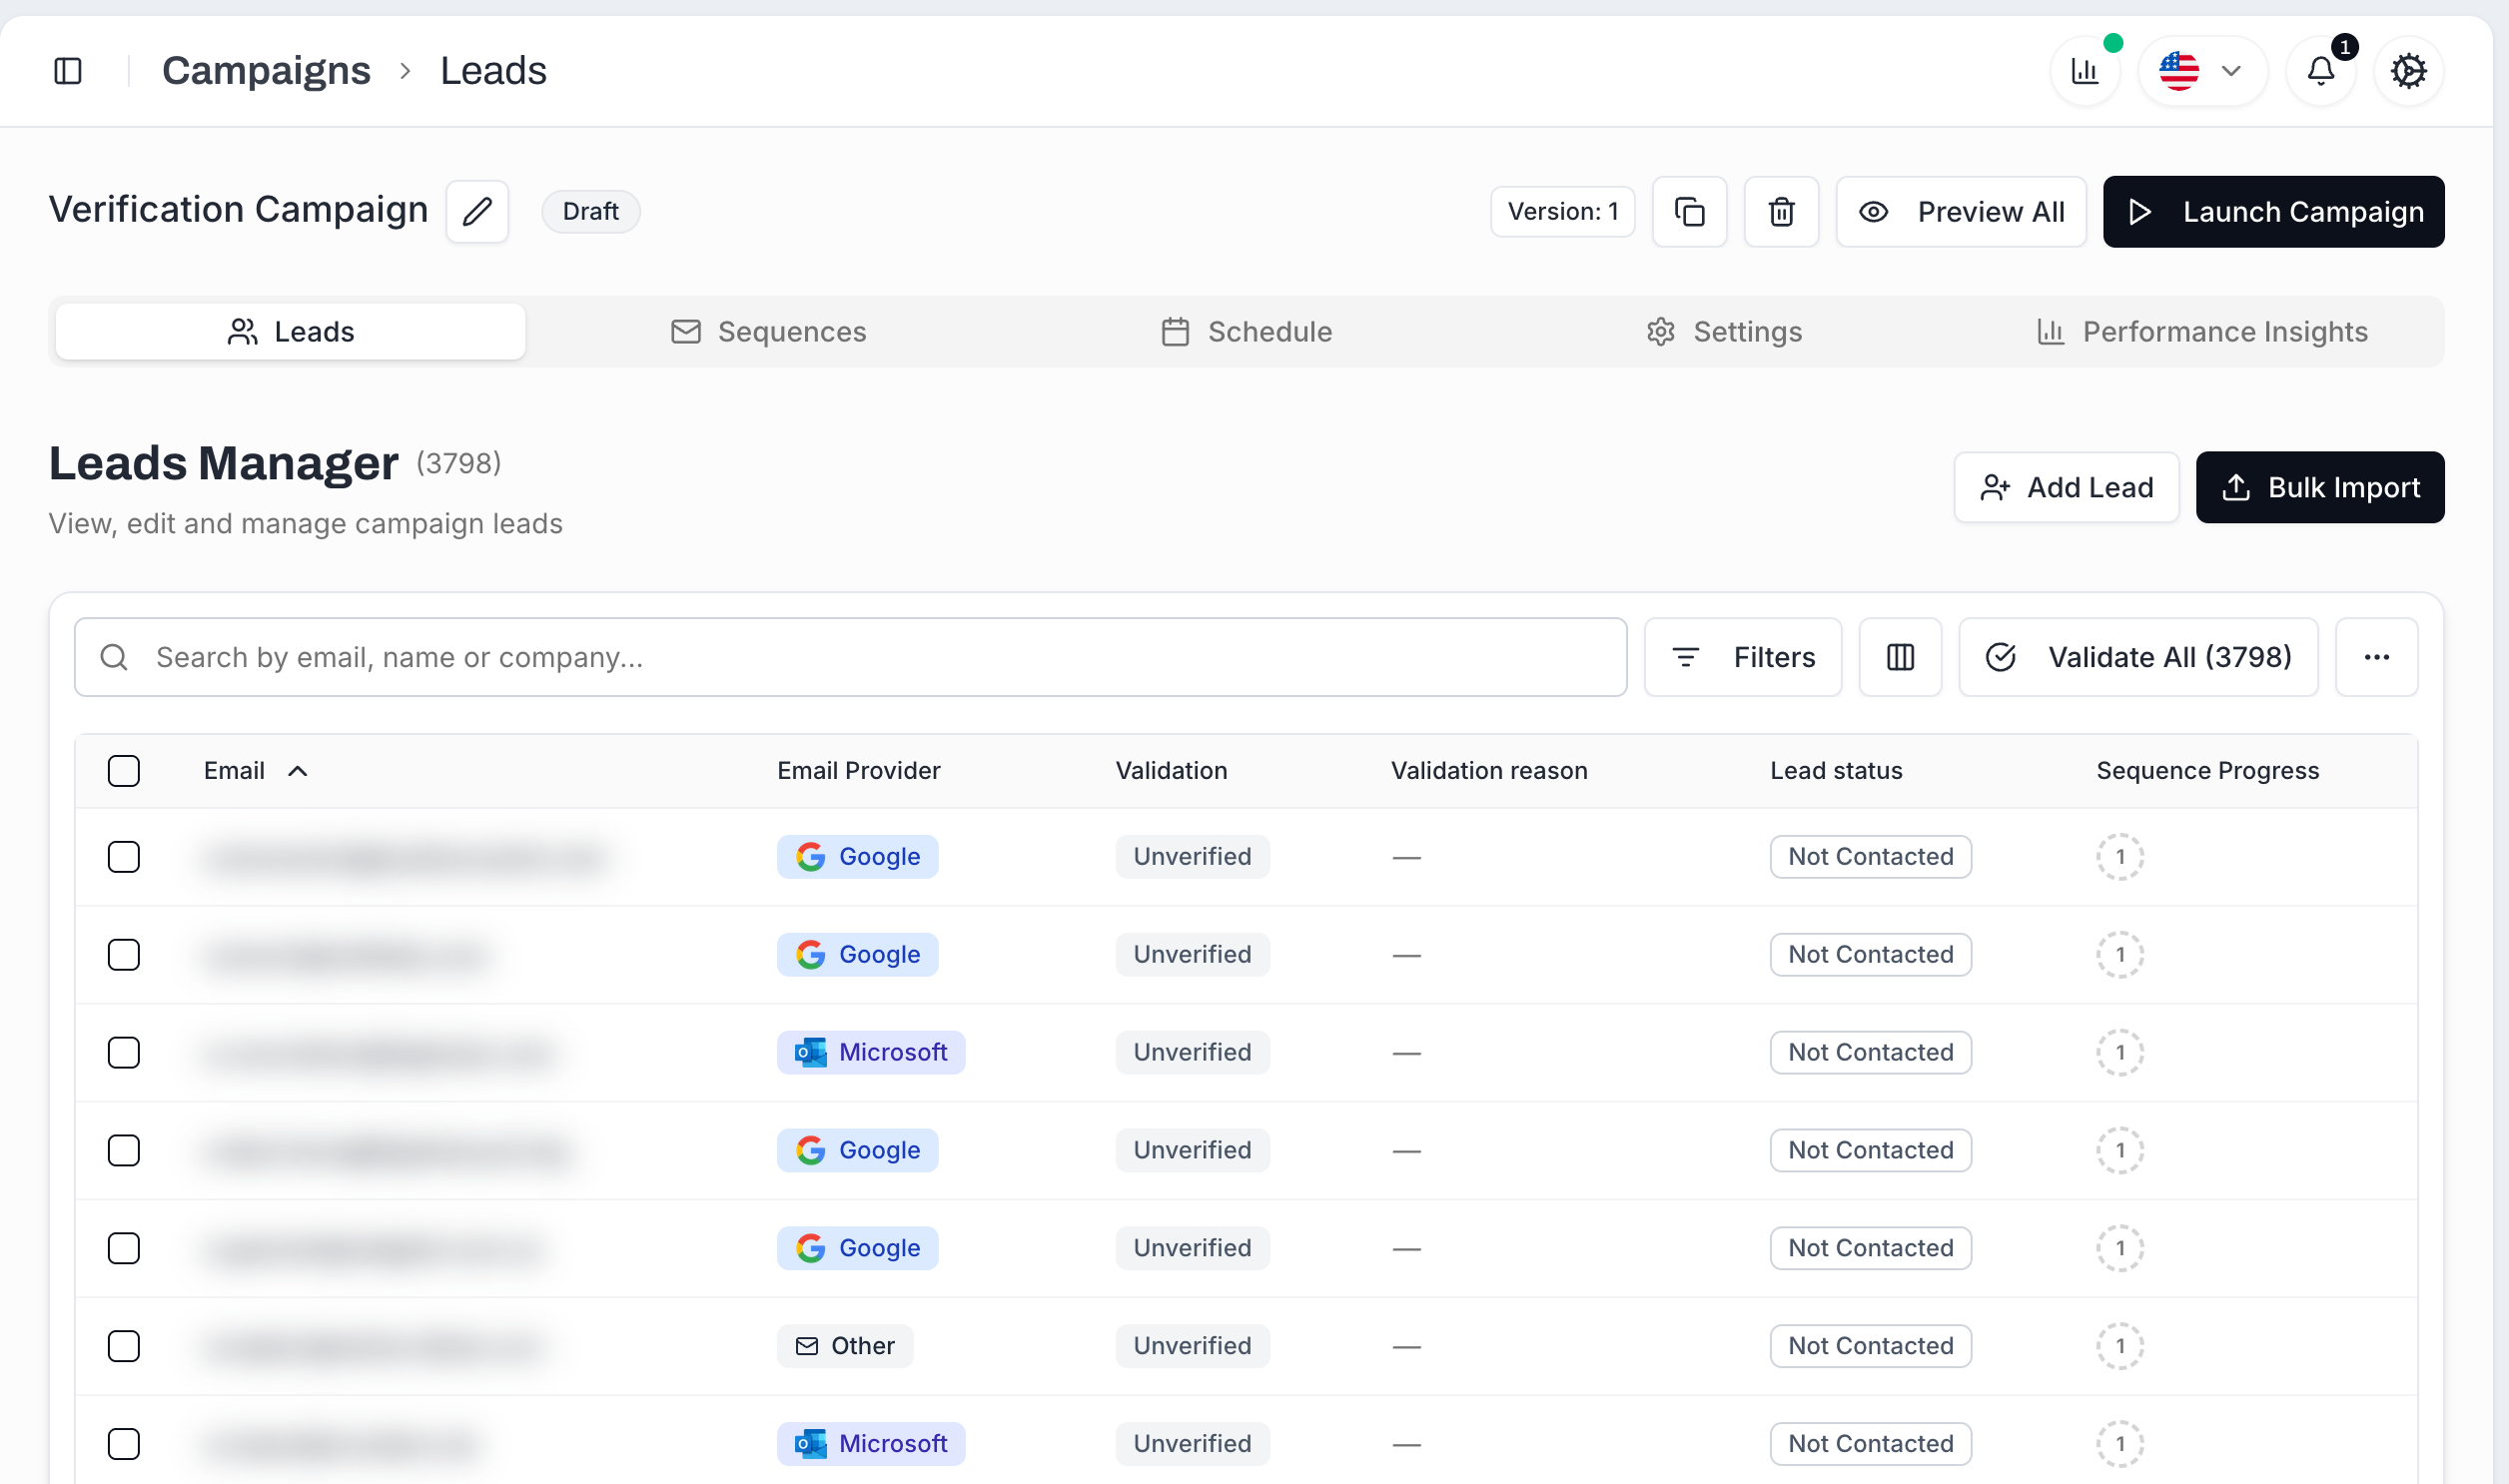Edit campaign name with pencil icon
The height and width of the screenshot is (1484, 2509).
477,211
